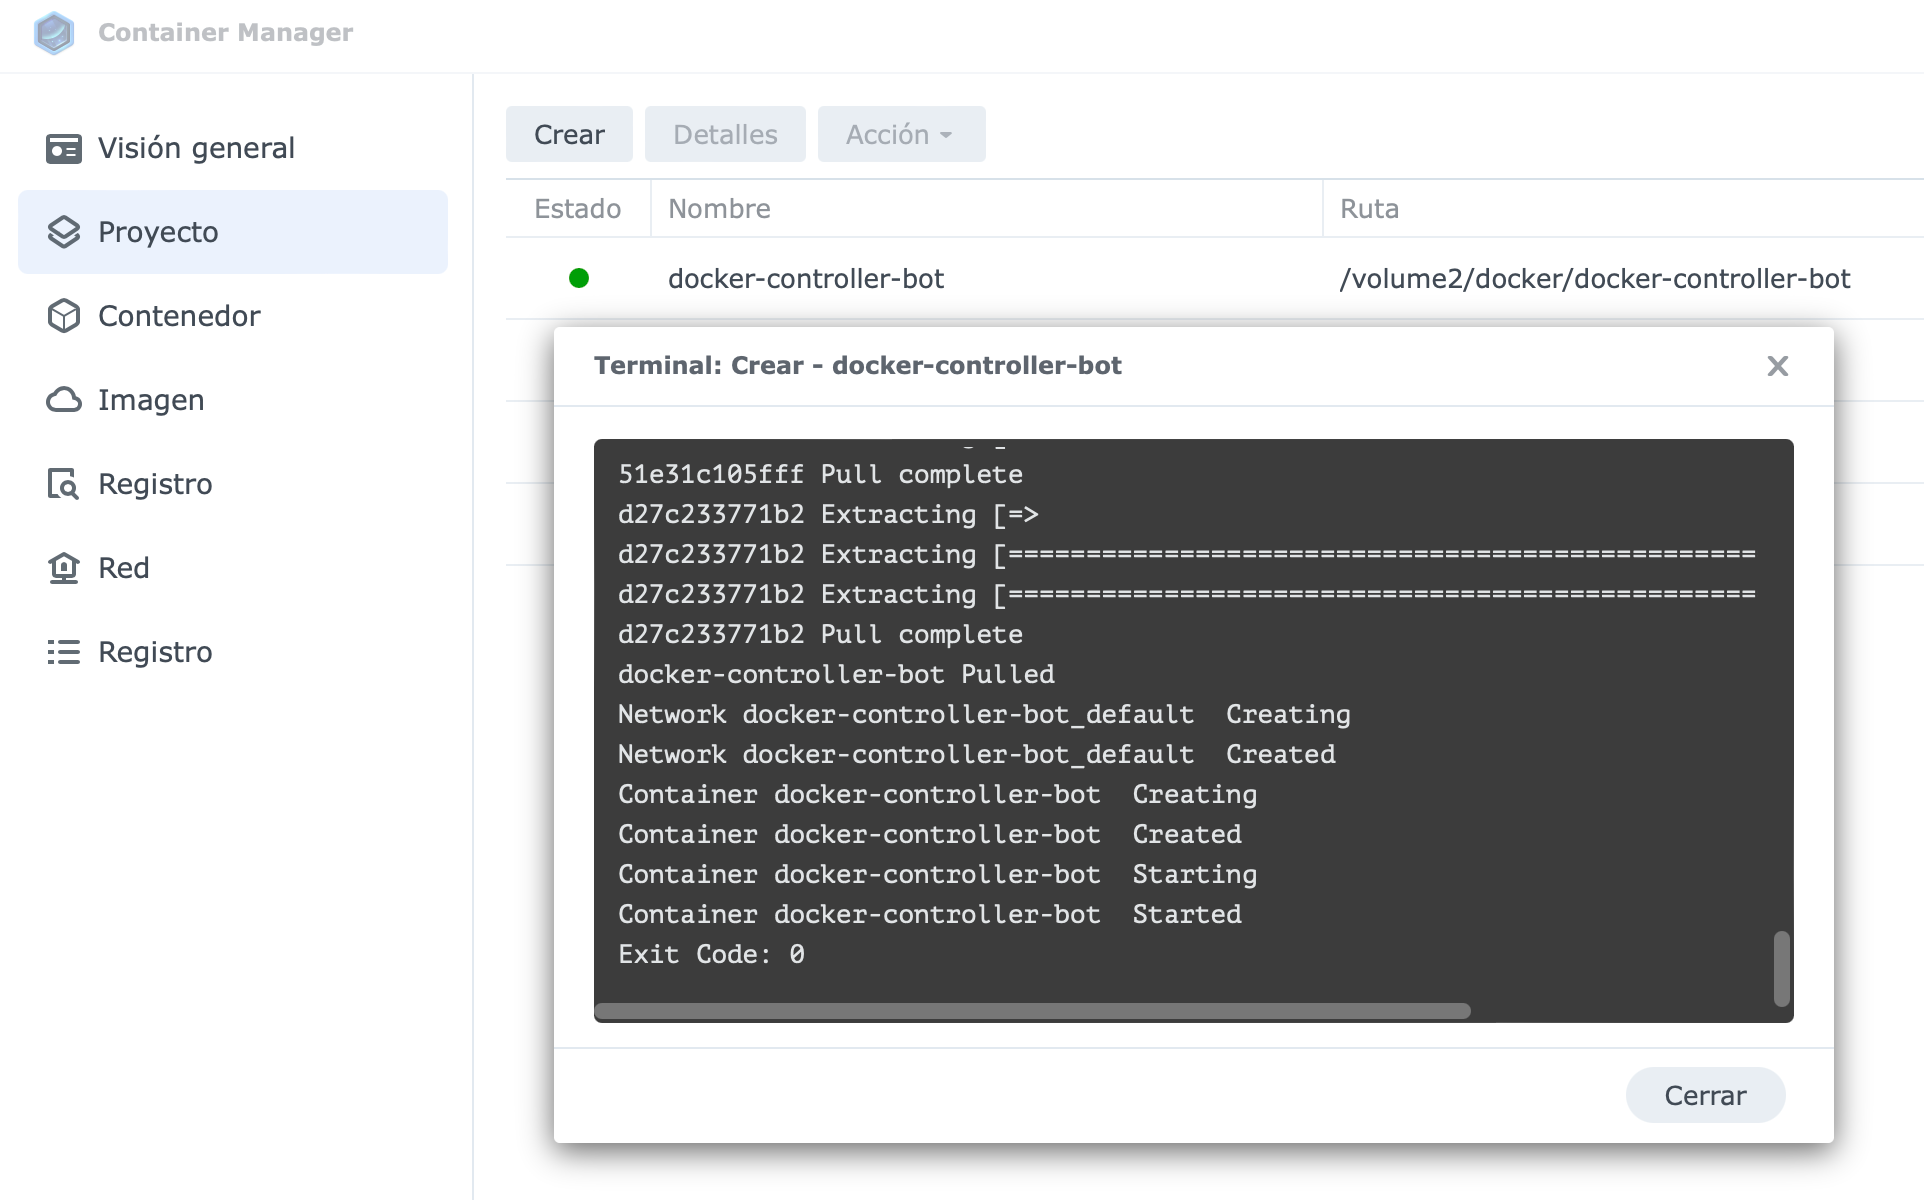Expand the Acción dropdown
This screenshot has height=1200, width=1924.
point(901,134)
